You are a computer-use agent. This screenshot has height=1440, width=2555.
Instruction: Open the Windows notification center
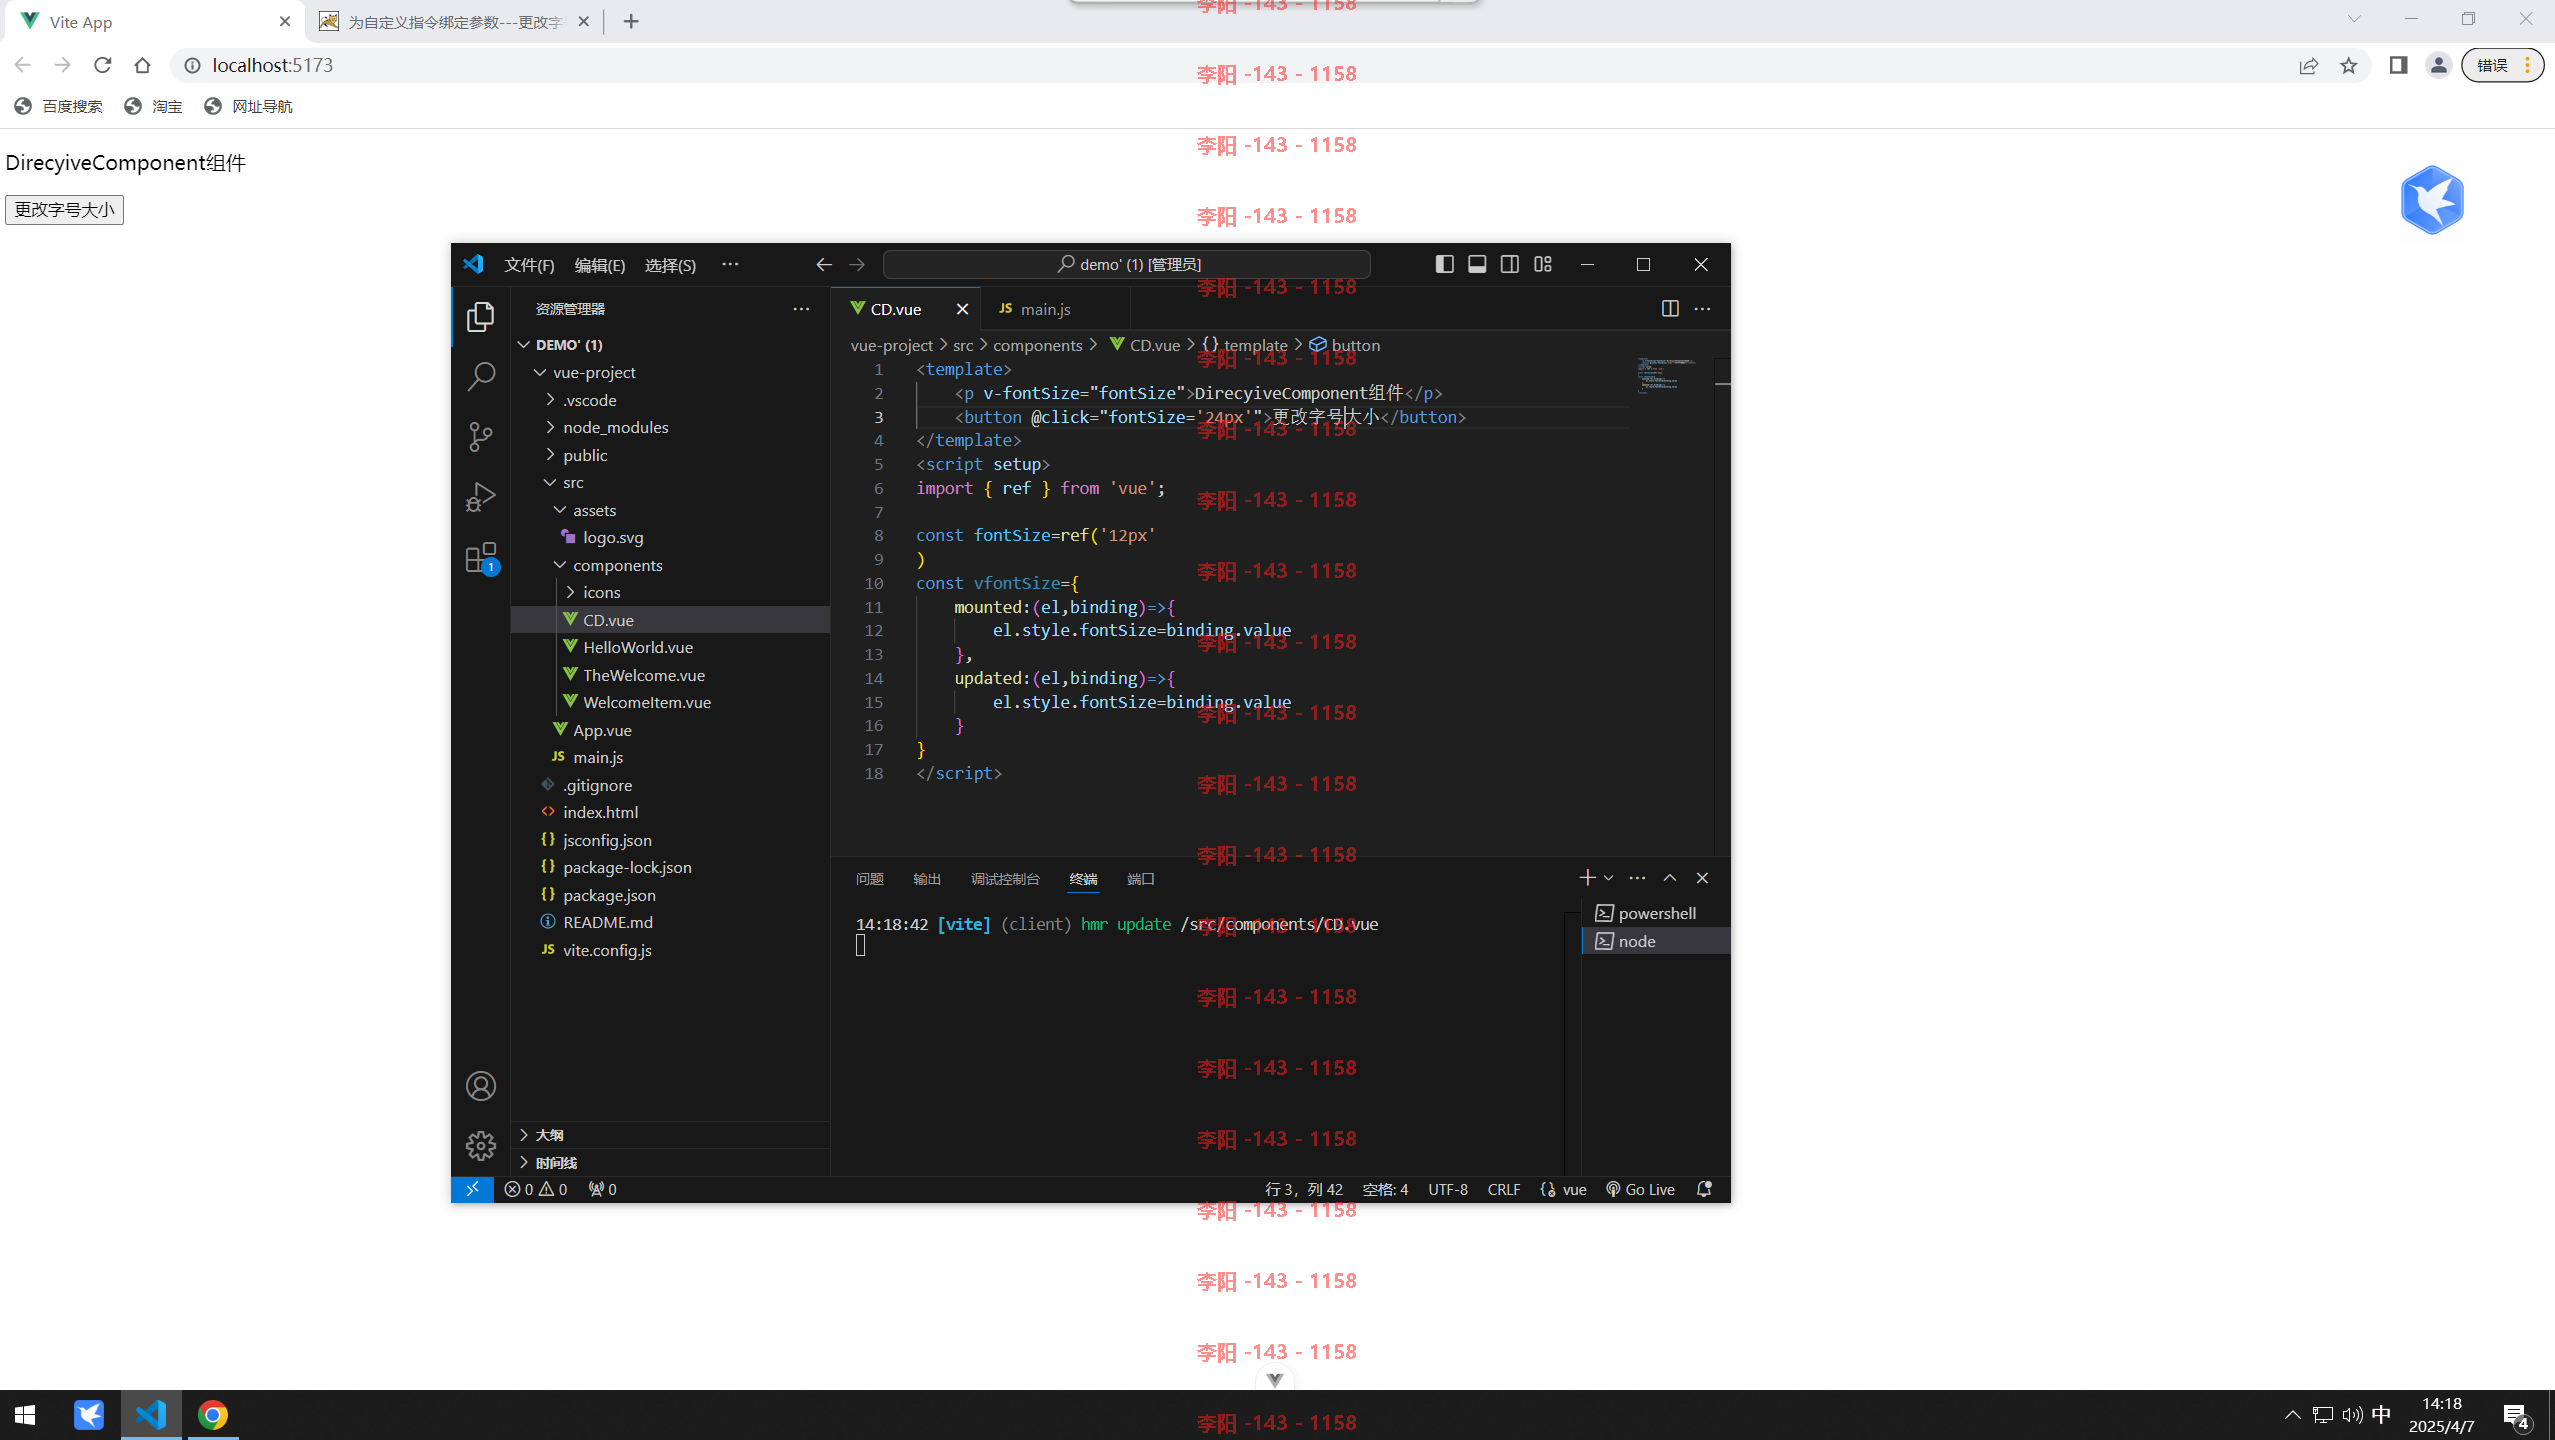point(2518,1416)
